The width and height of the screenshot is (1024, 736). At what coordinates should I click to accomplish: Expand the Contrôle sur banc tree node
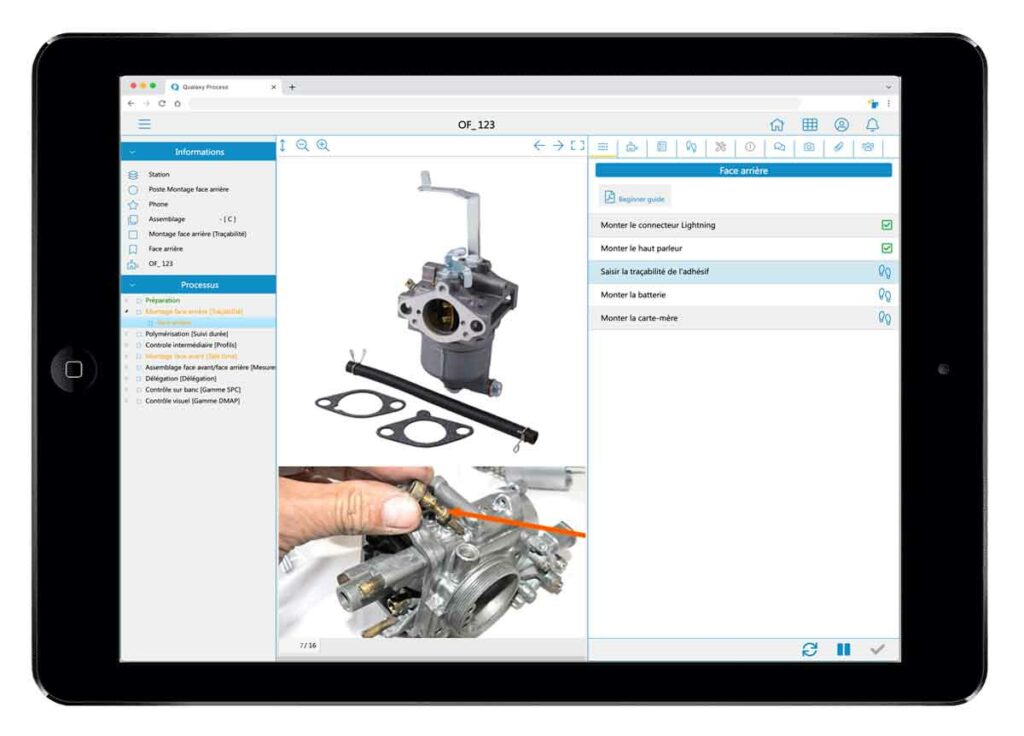pos(127,389)
